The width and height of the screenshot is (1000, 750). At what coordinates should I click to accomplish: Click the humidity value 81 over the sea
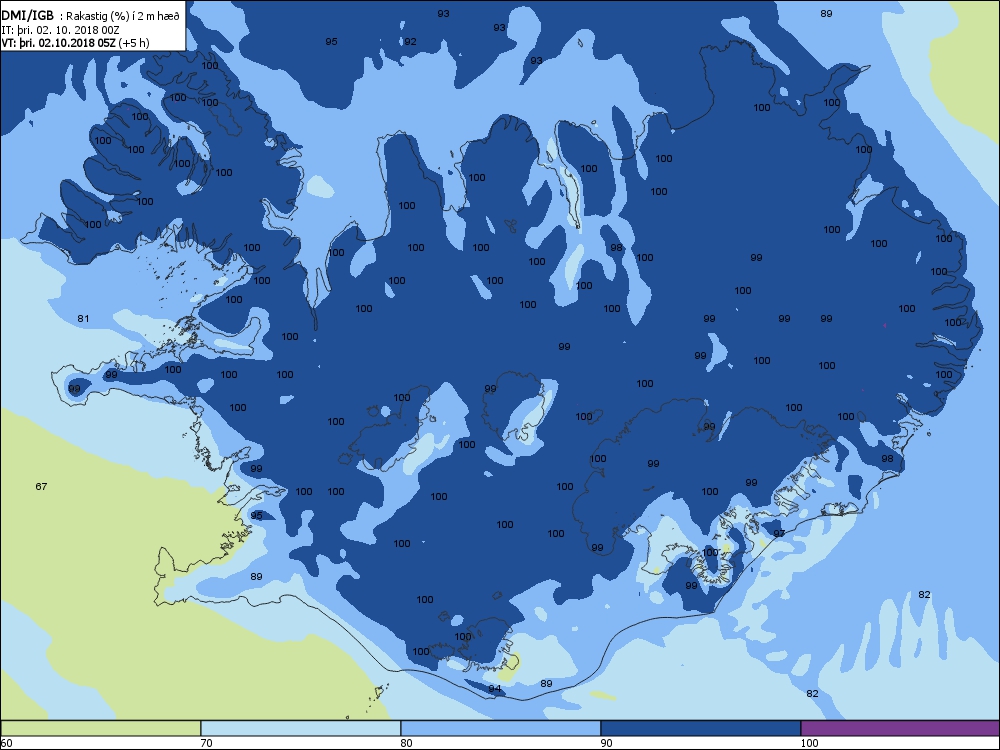tap(83, 319)
